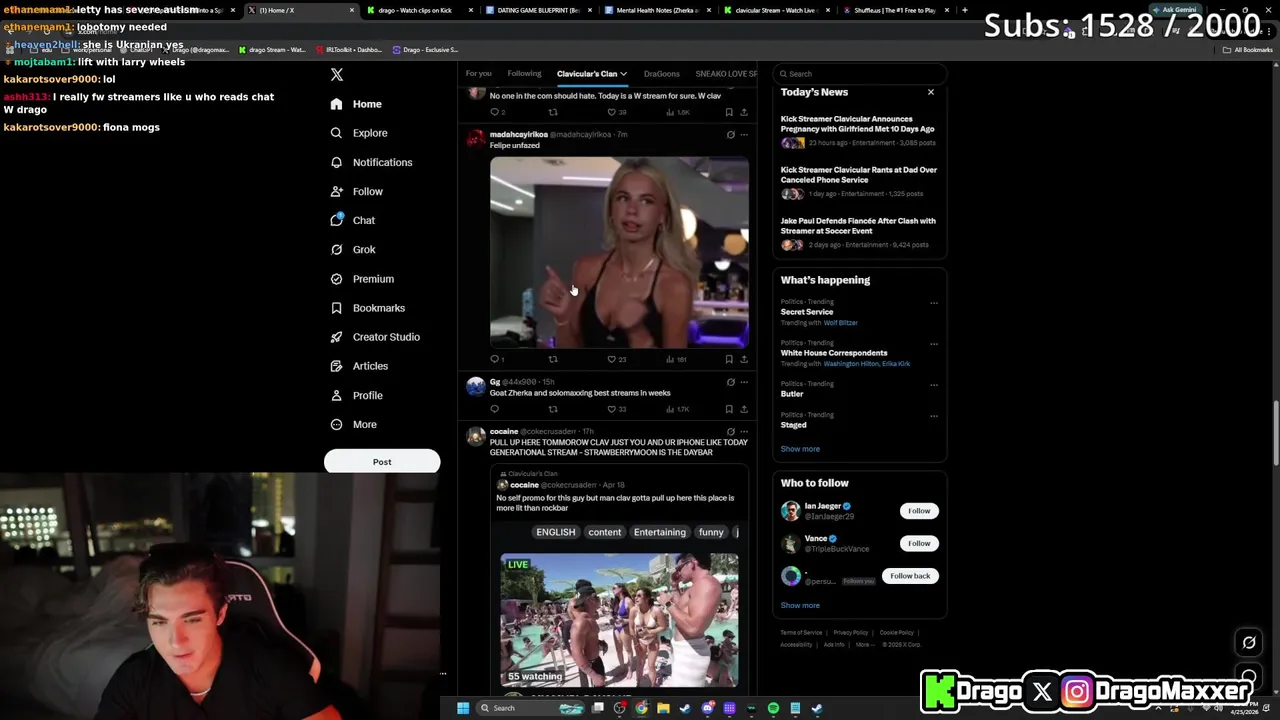Open File Explorer from the taskbar
The height and width of the screenshot is (720, 1280).
point(663,708)
